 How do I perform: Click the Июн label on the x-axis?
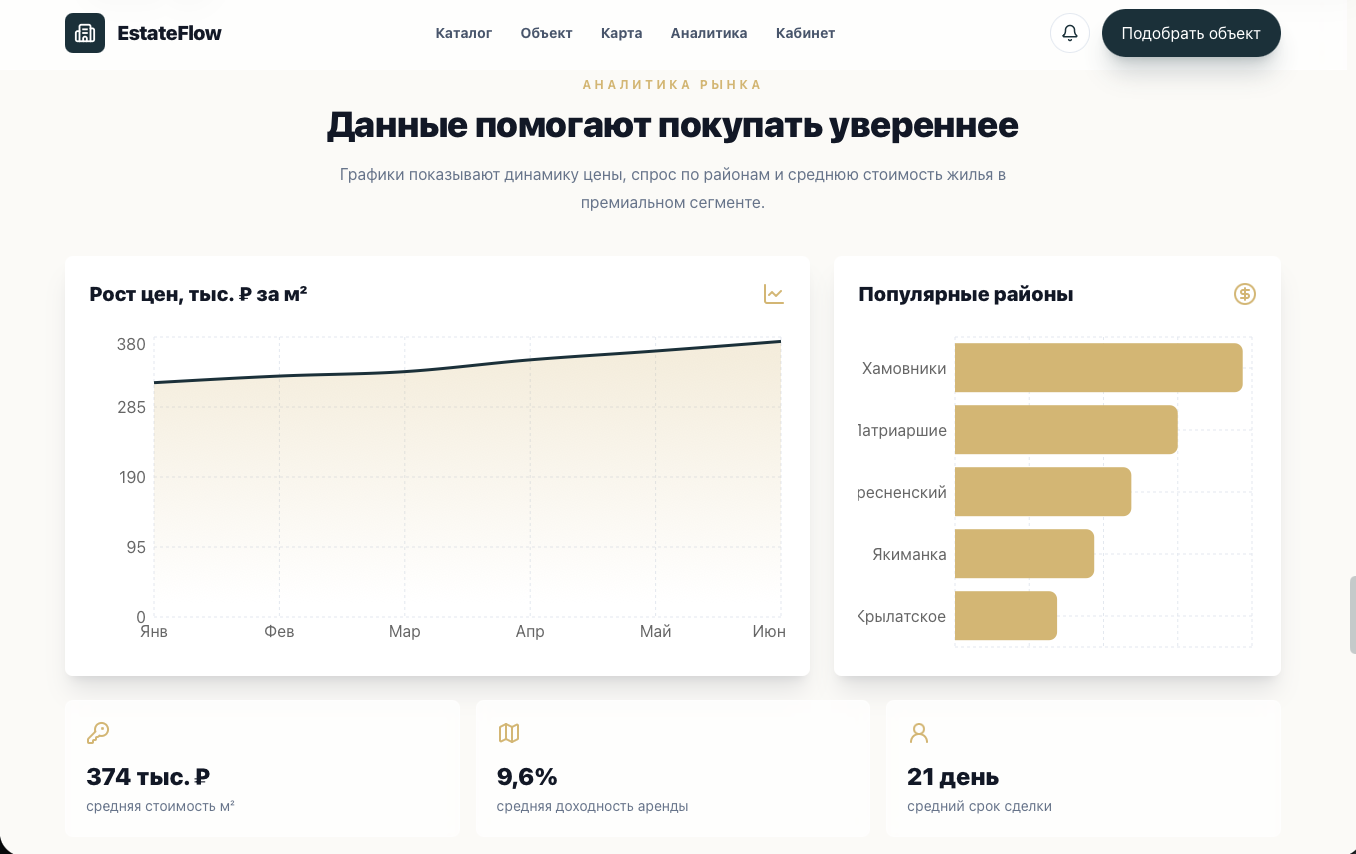[769, 631]
